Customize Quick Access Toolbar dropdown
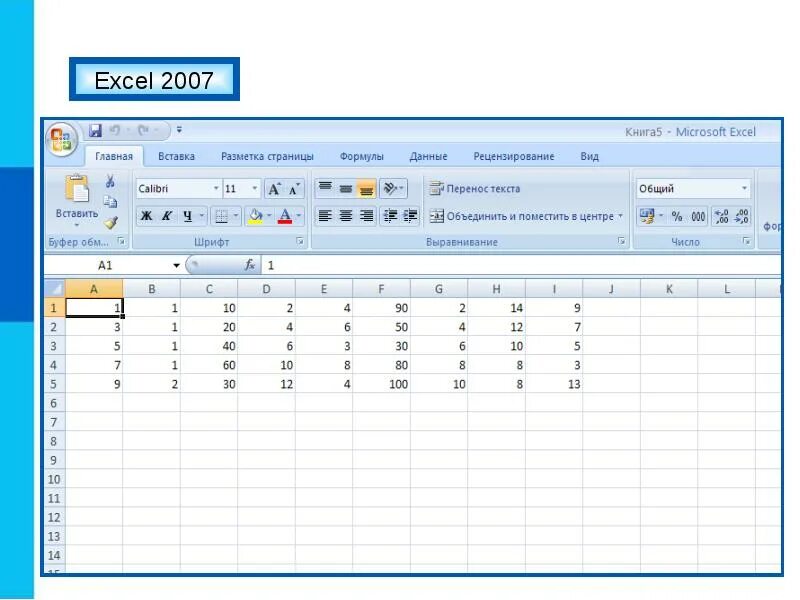The width and height of the screenshot is (800, 600). pos(179,130)
